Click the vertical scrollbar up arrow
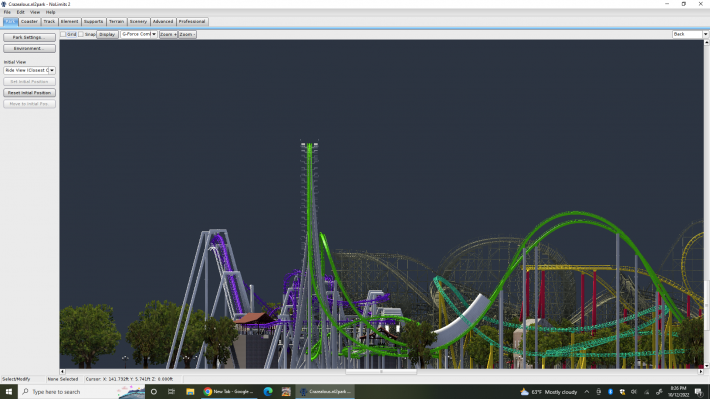Viewport: 710px width, 399px height. coord(706,42)
